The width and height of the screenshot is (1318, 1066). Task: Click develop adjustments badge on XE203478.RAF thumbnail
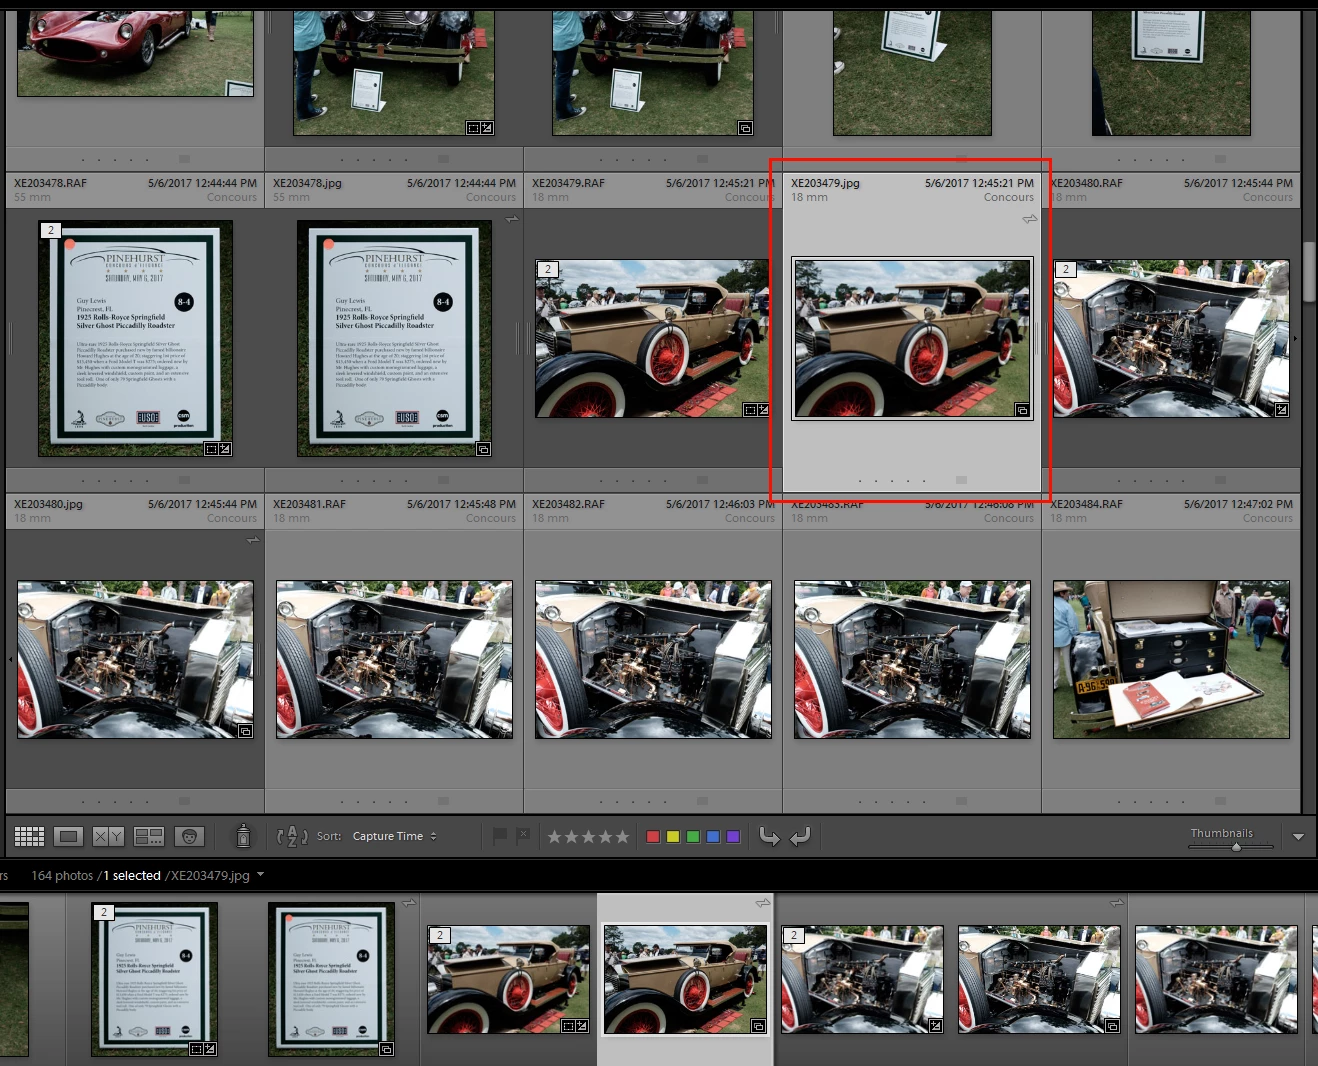(x=224, y=449)
